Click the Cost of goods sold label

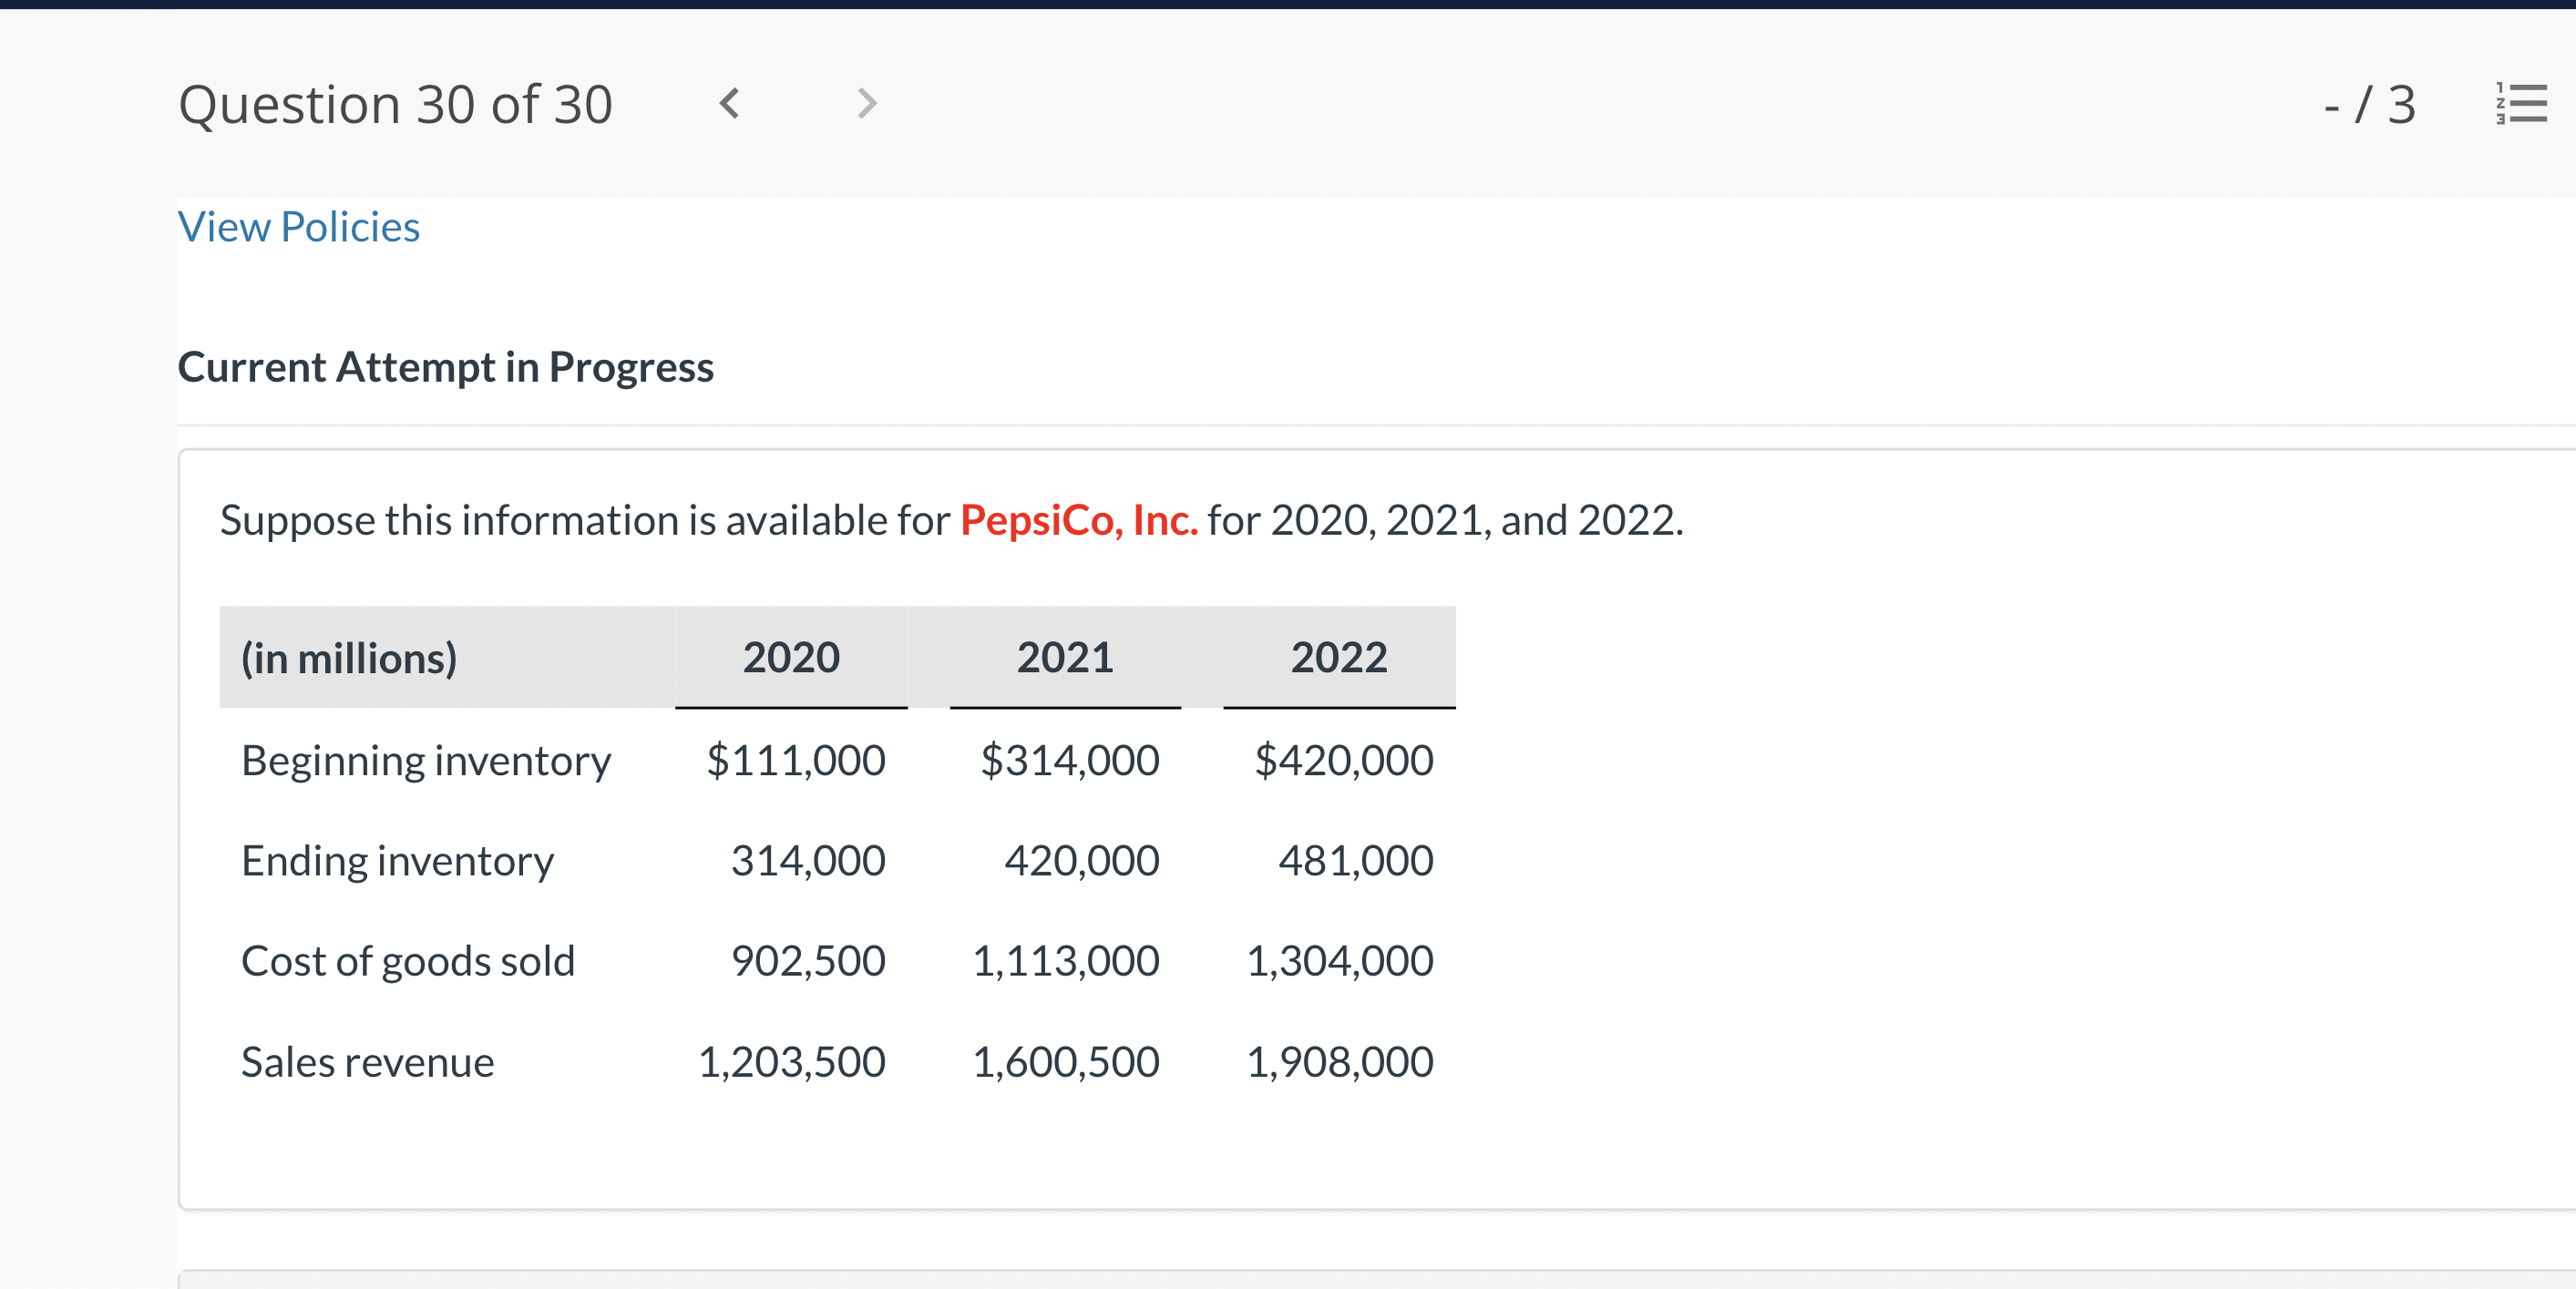408,962
